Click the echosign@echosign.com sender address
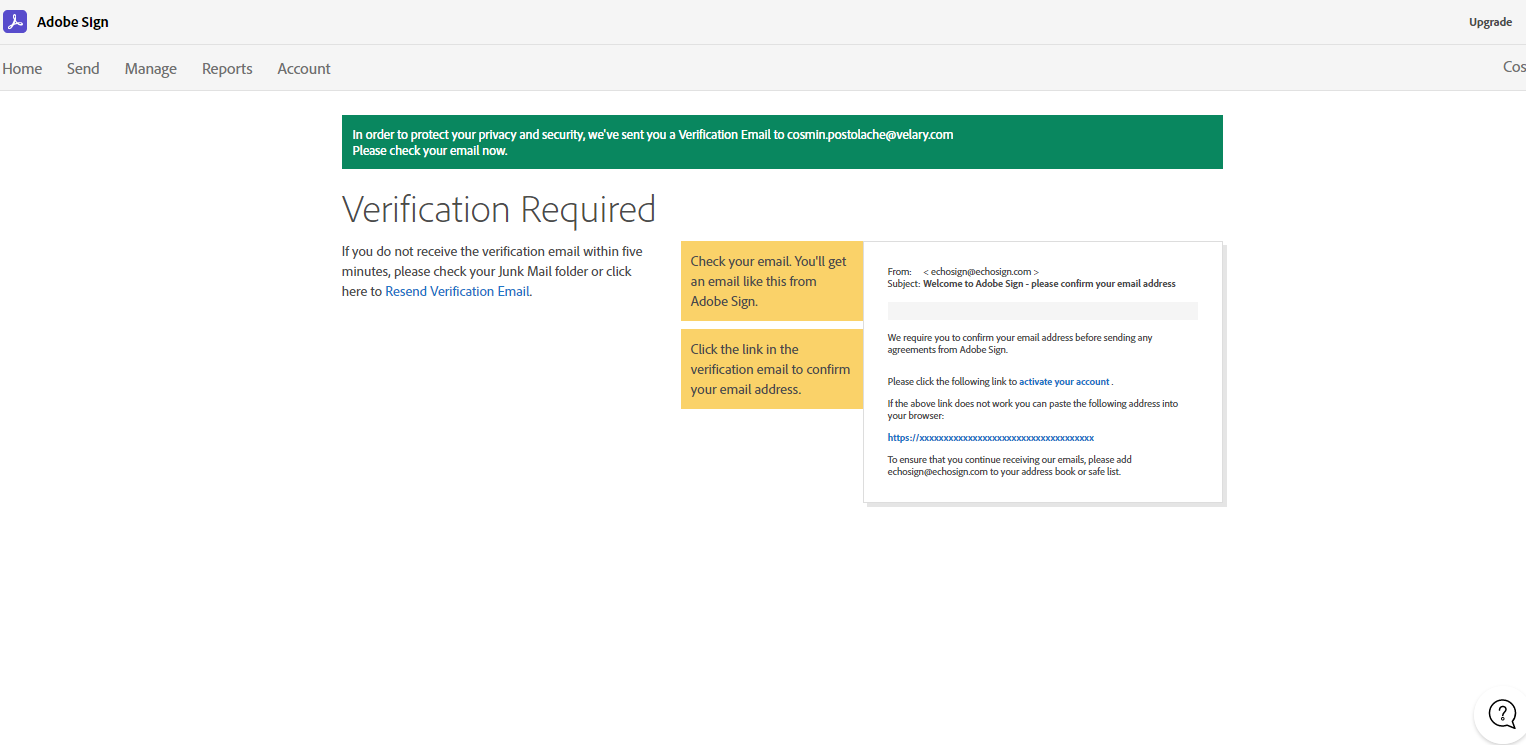The width and height of the screenshot is (1526, 745). (x=980, y=271)
